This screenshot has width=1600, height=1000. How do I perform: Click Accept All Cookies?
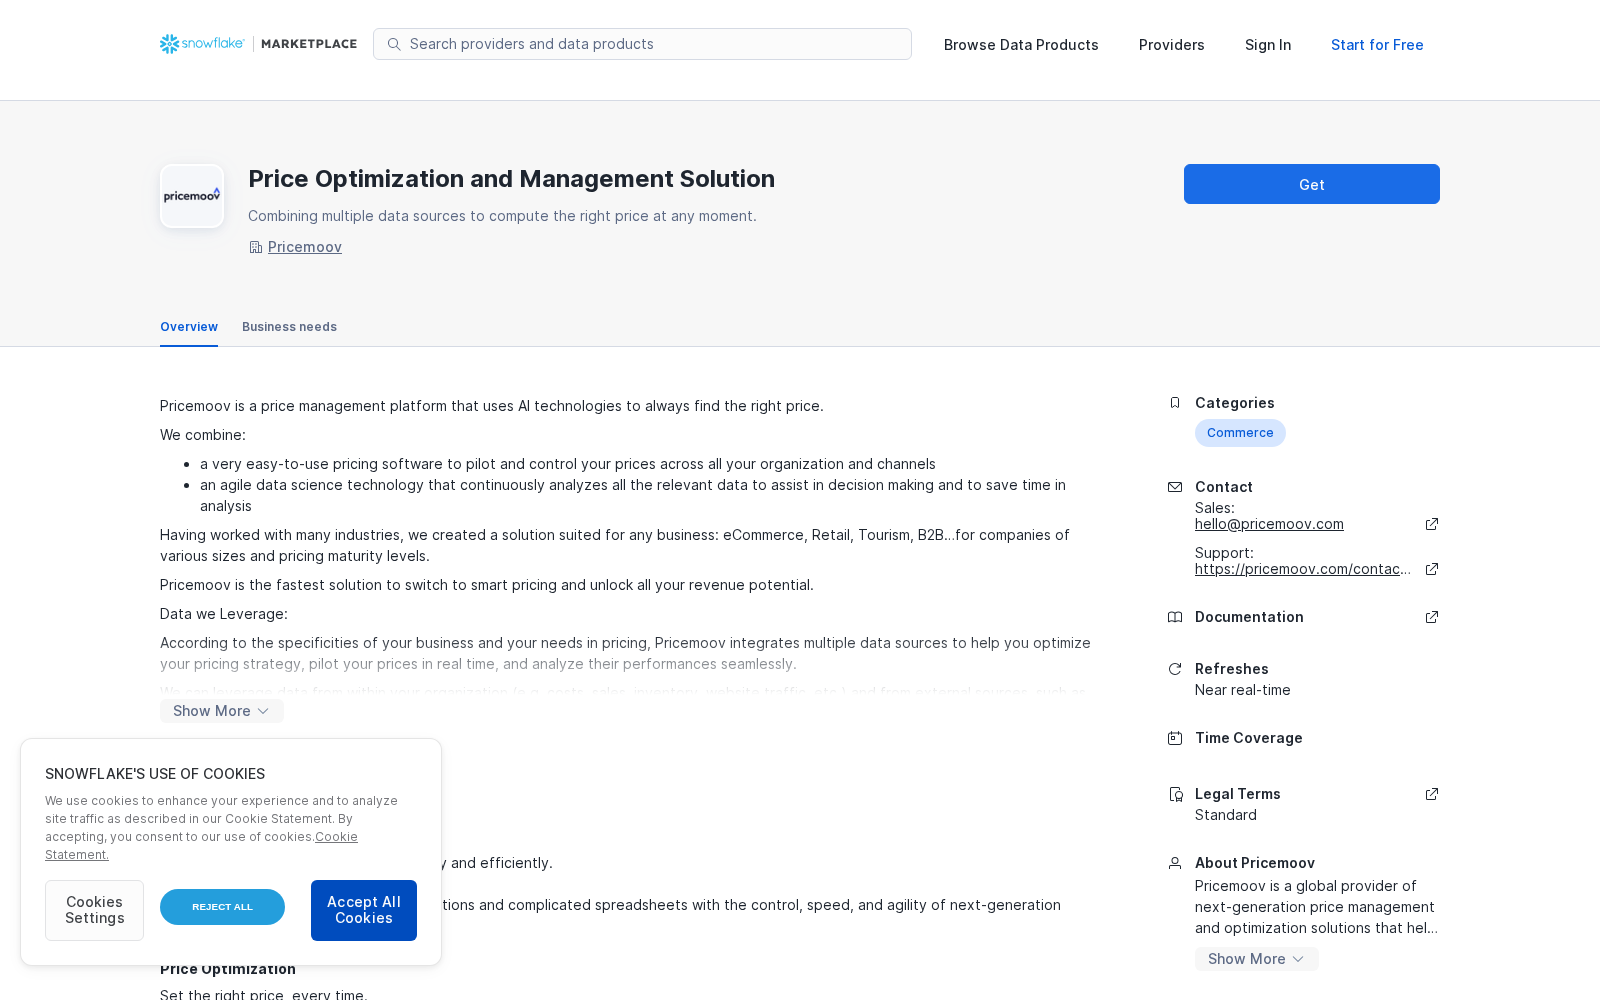pos(364,910)
